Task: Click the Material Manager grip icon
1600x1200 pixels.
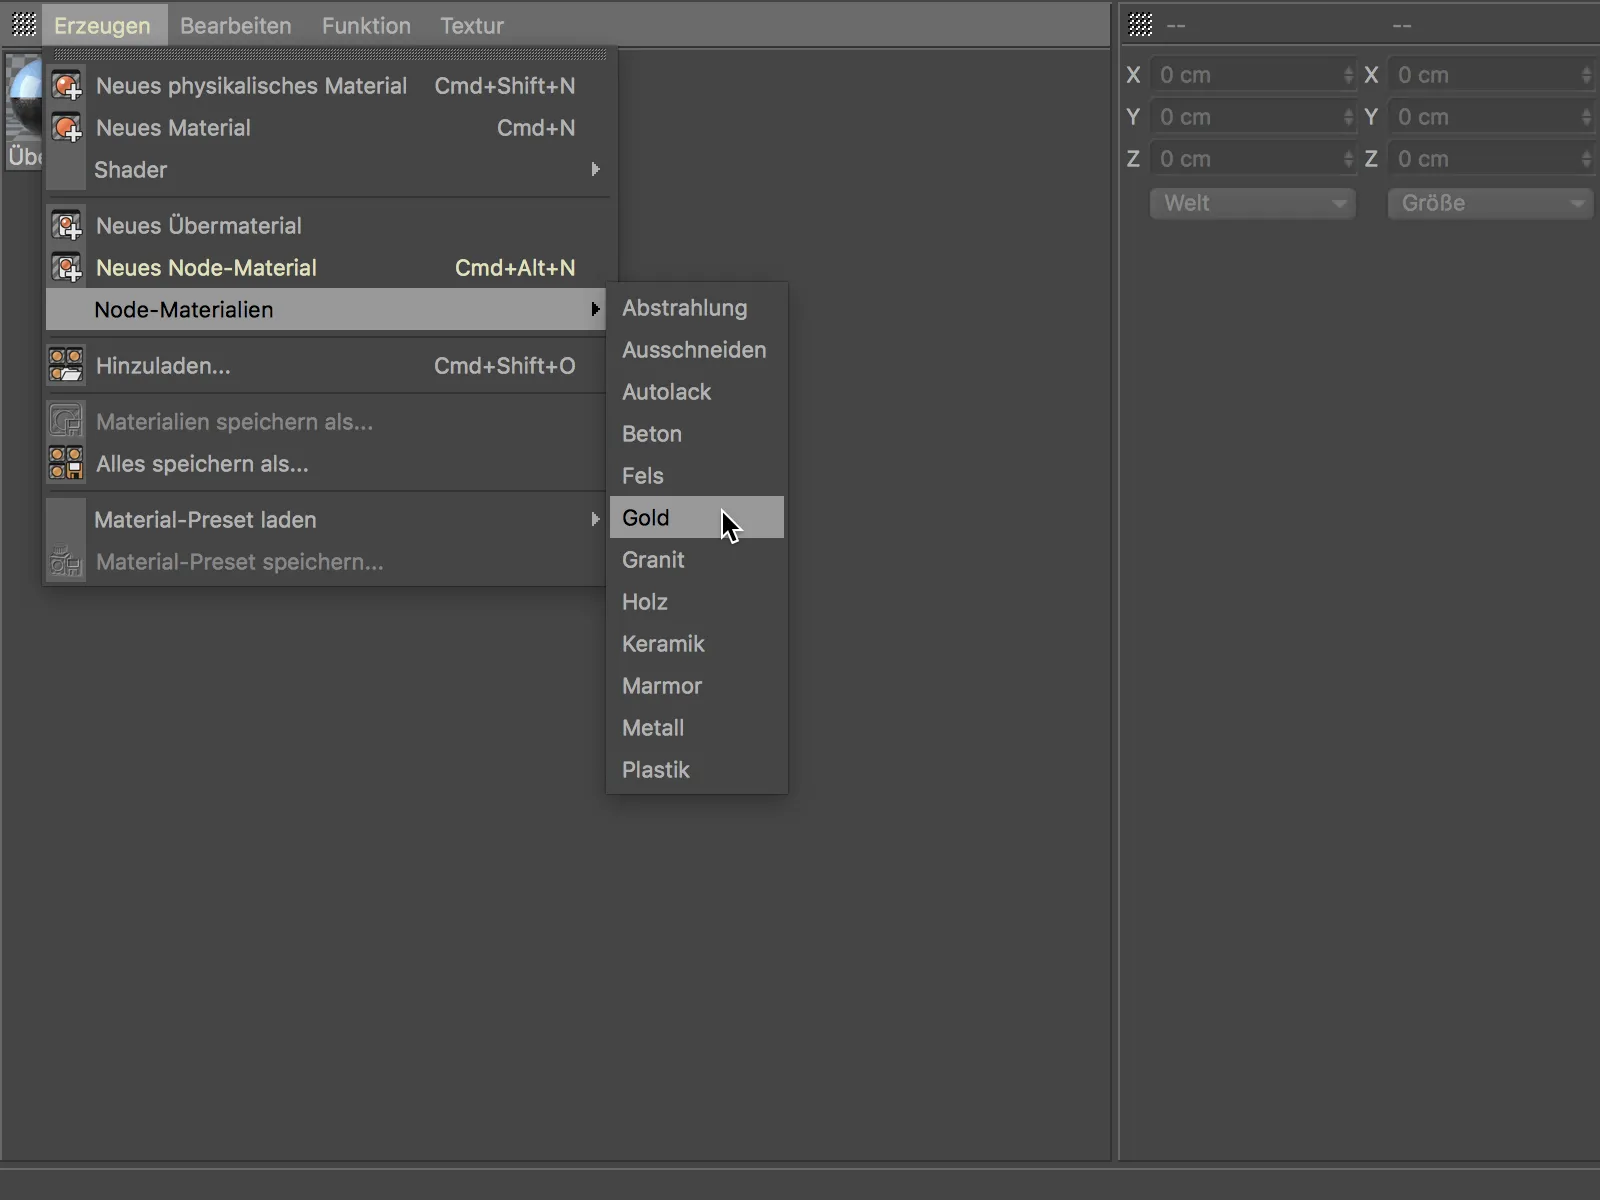Action: 24,25
